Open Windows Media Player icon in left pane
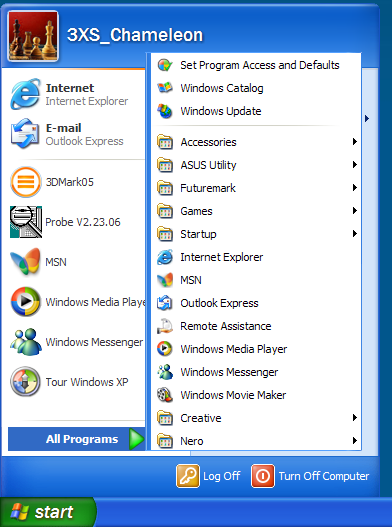This screenshot has height=527, width=392. [x=26, y=301]
